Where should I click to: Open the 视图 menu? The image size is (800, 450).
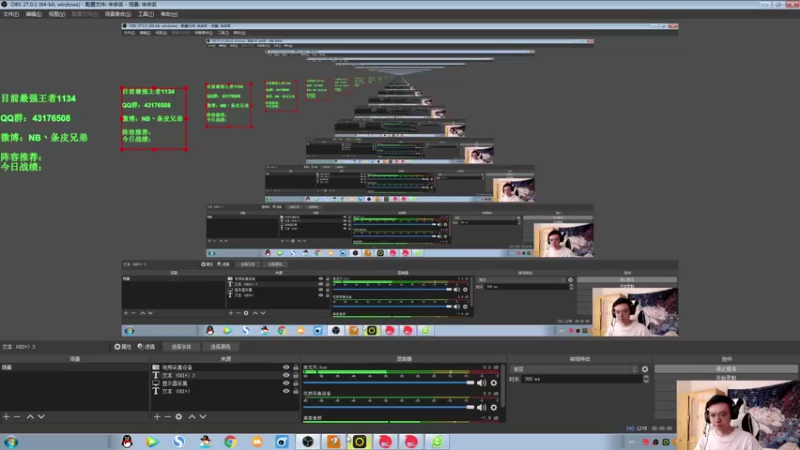[57, 14]
